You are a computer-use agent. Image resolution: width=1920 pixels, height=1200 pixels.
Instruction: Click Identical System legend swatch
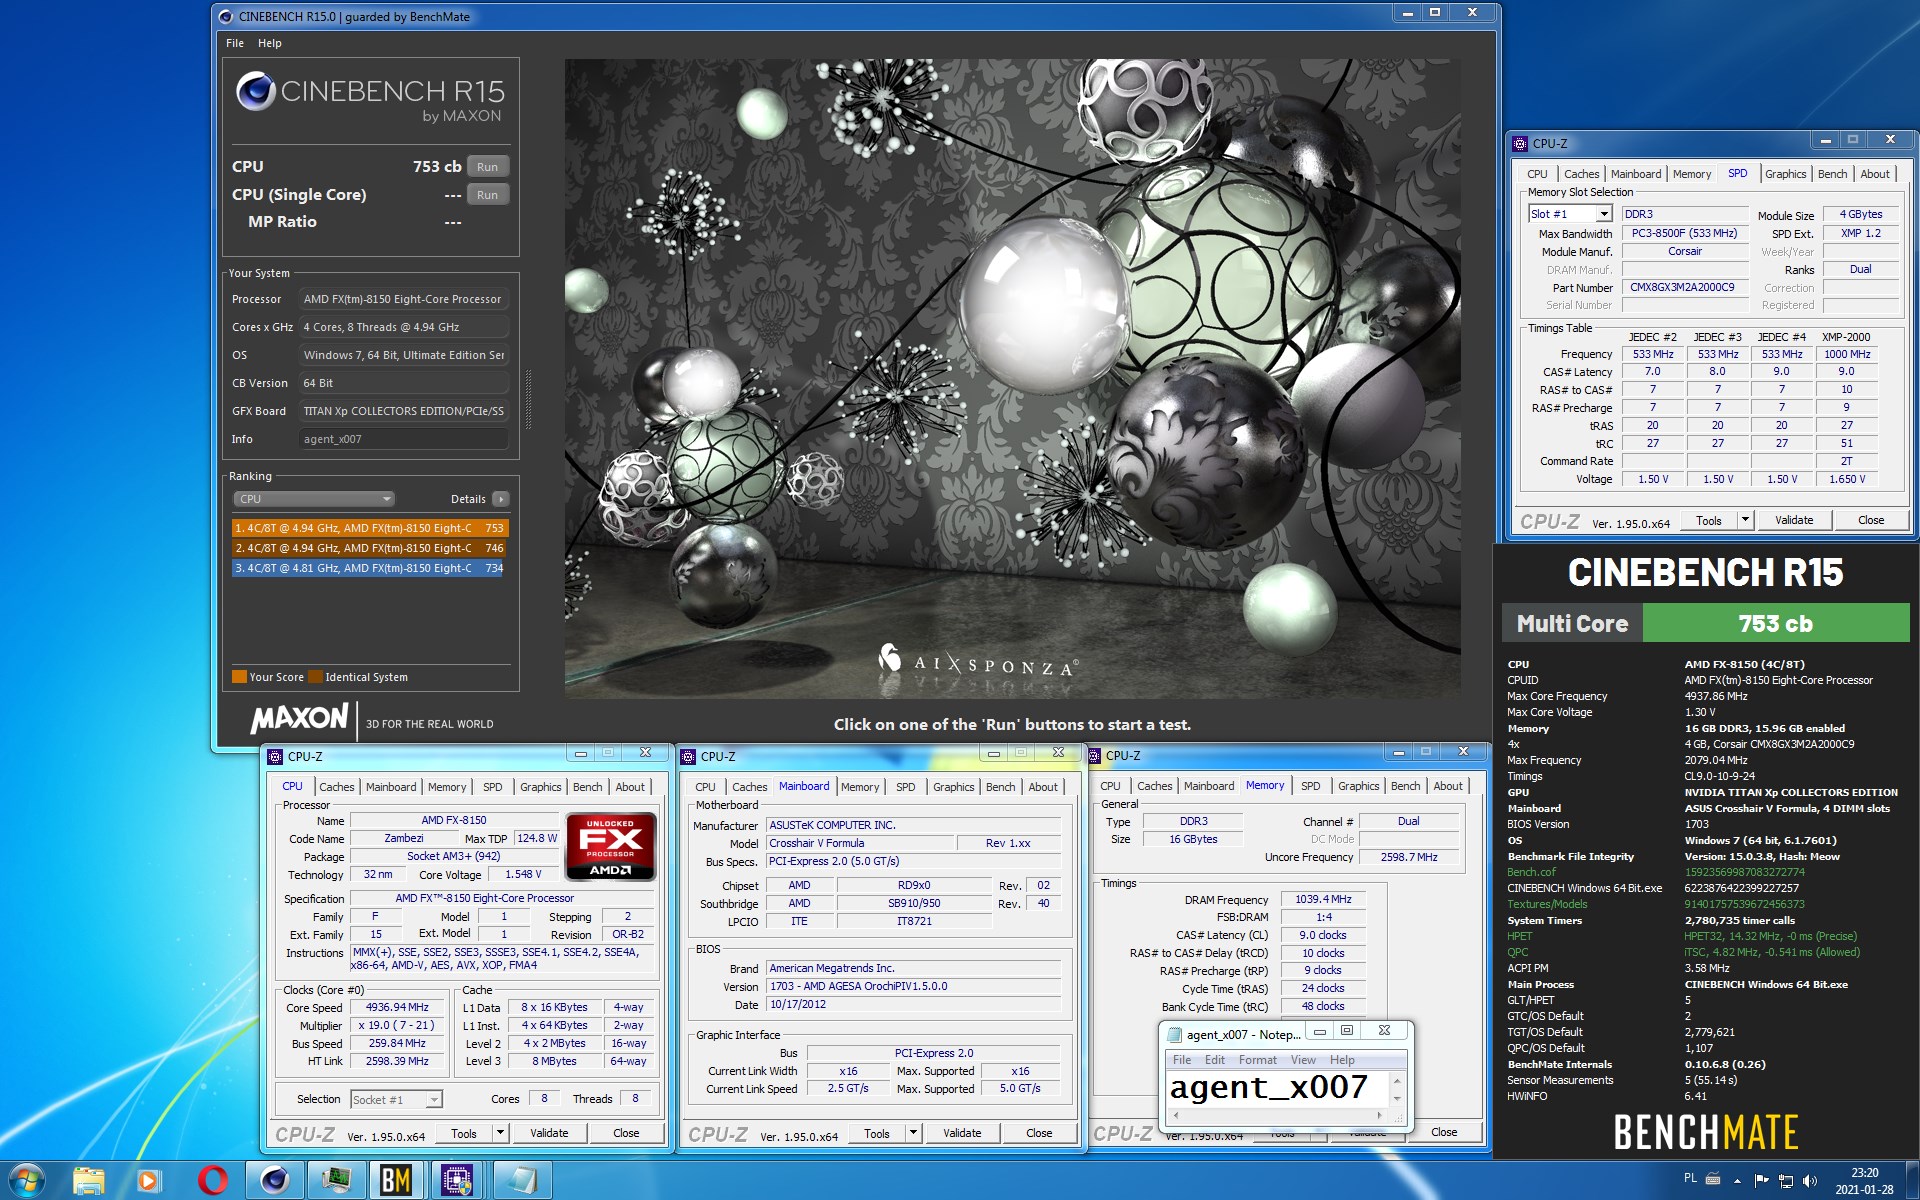tap(316, 677)
